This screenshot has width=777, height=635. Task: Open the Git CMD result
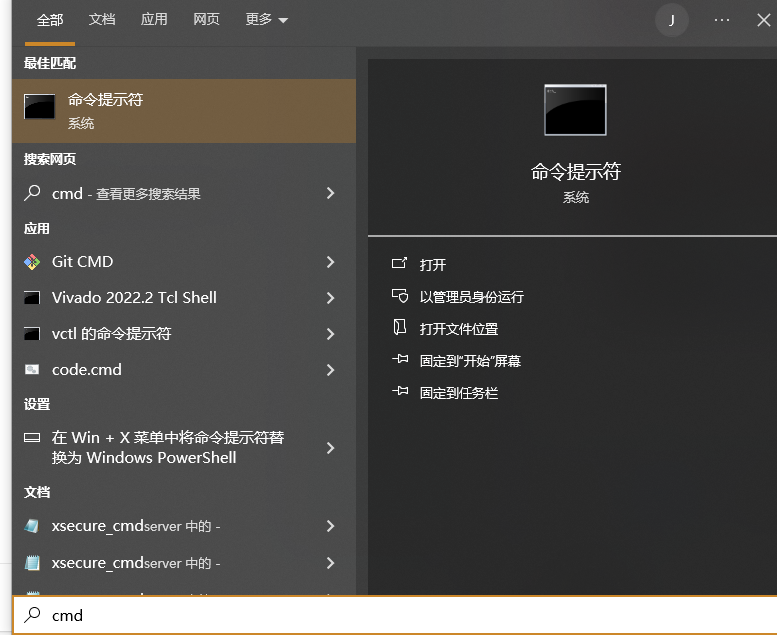click(184, 262)
